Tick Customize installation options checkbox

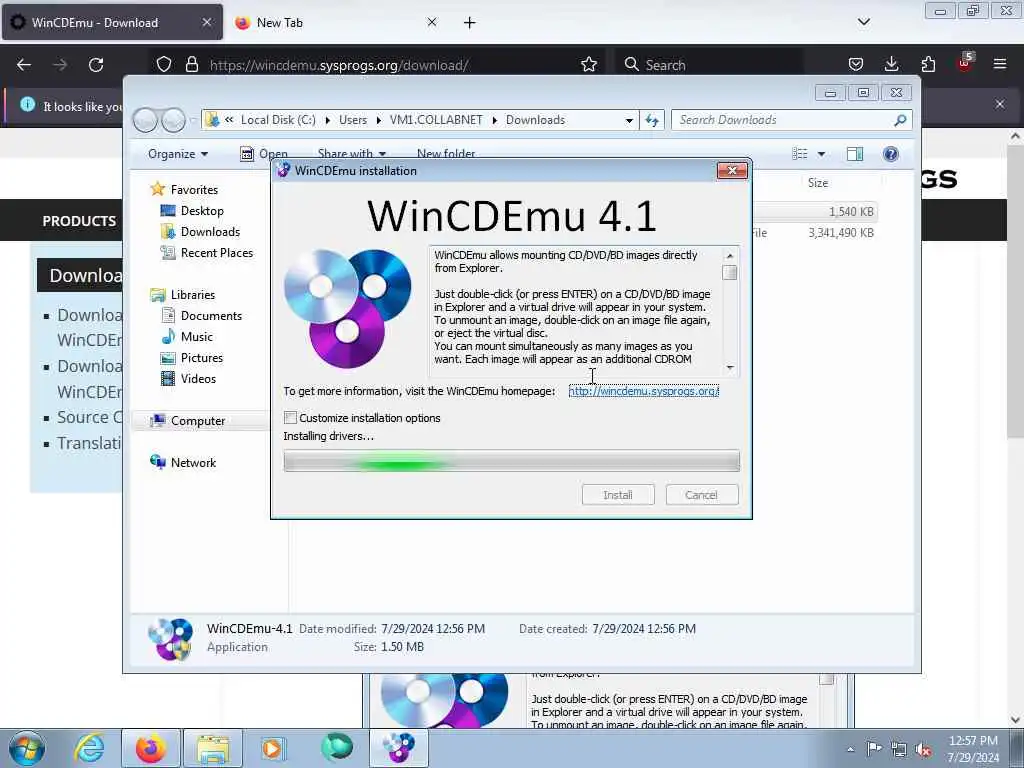[x=291, y=418]
